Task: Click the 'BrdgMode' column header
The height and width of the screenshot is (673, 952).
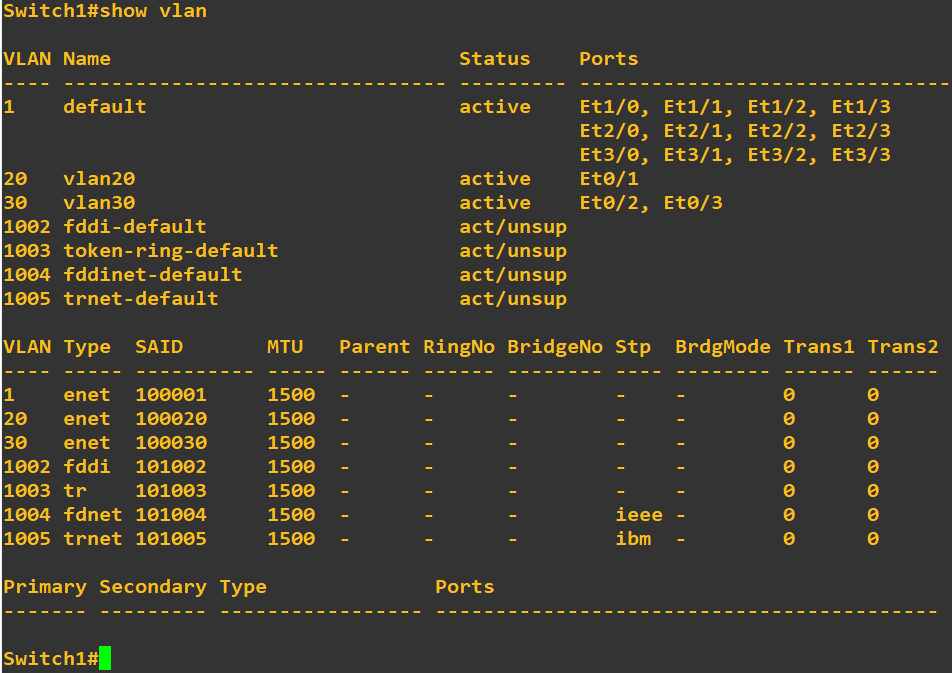Action: [722, 347]
